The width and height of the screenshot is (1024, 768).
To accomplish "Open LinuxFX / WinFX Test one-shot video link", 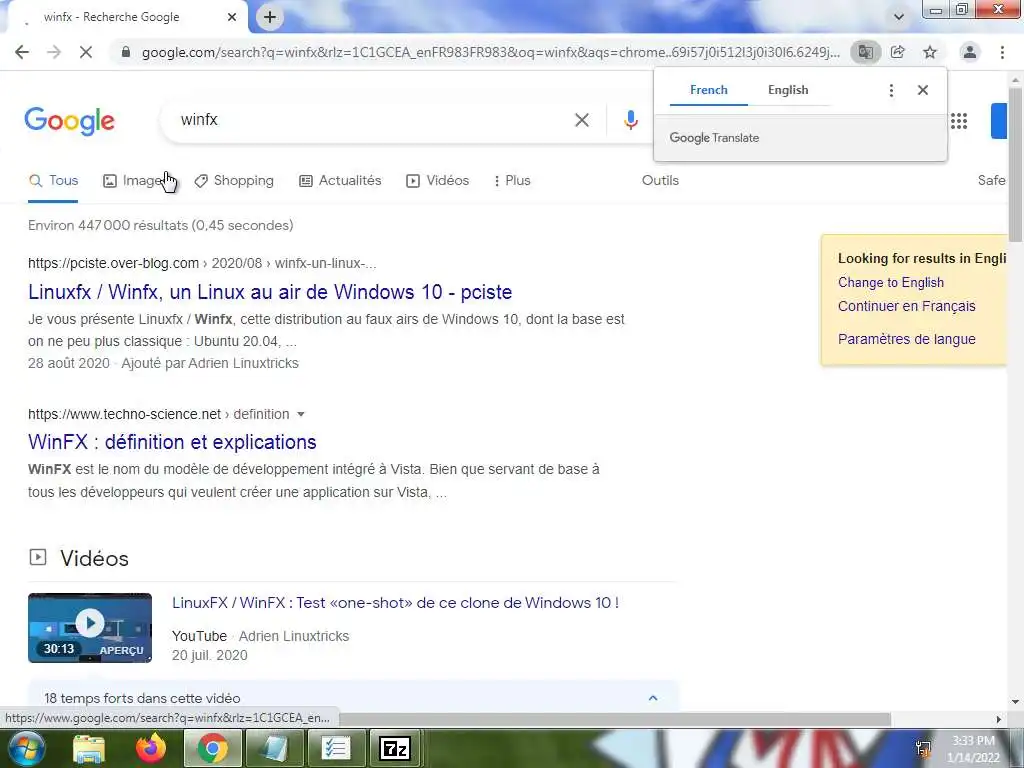I will tap(396, 603).
